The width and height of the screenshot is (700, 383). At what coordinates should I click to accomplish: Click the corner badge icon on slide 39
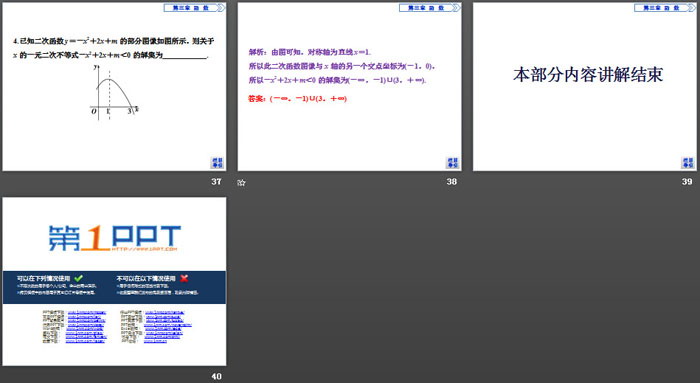tap(688, 162)
